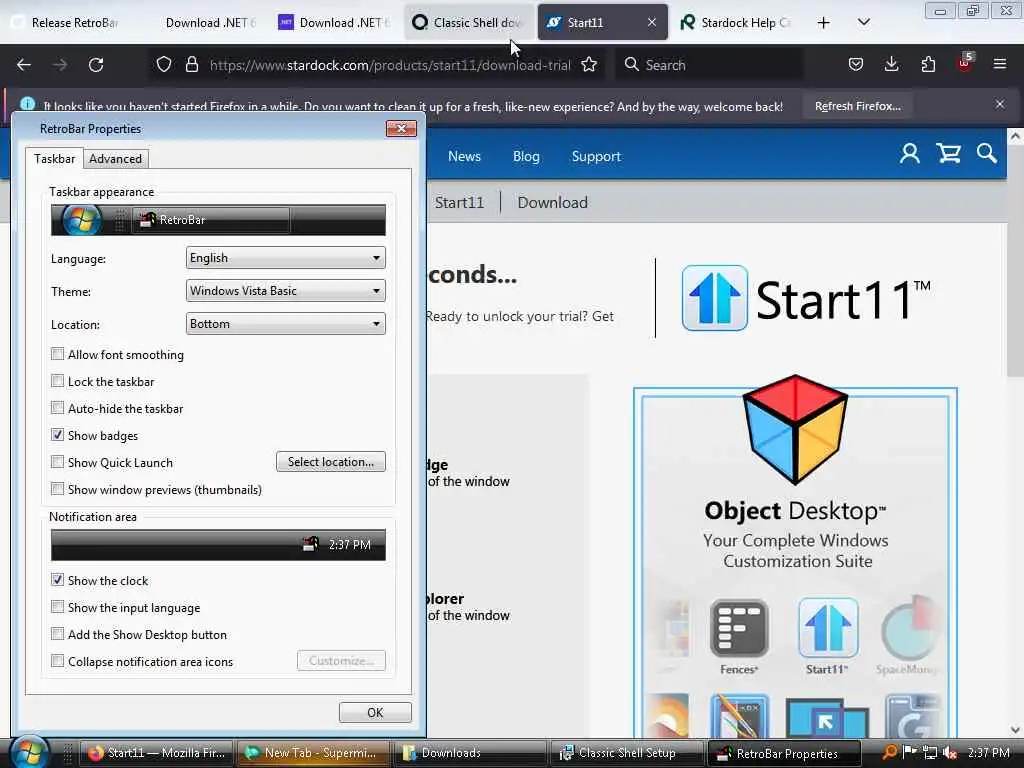Switch to the Release RetroBar browser tab

click(x=69, y=23)
